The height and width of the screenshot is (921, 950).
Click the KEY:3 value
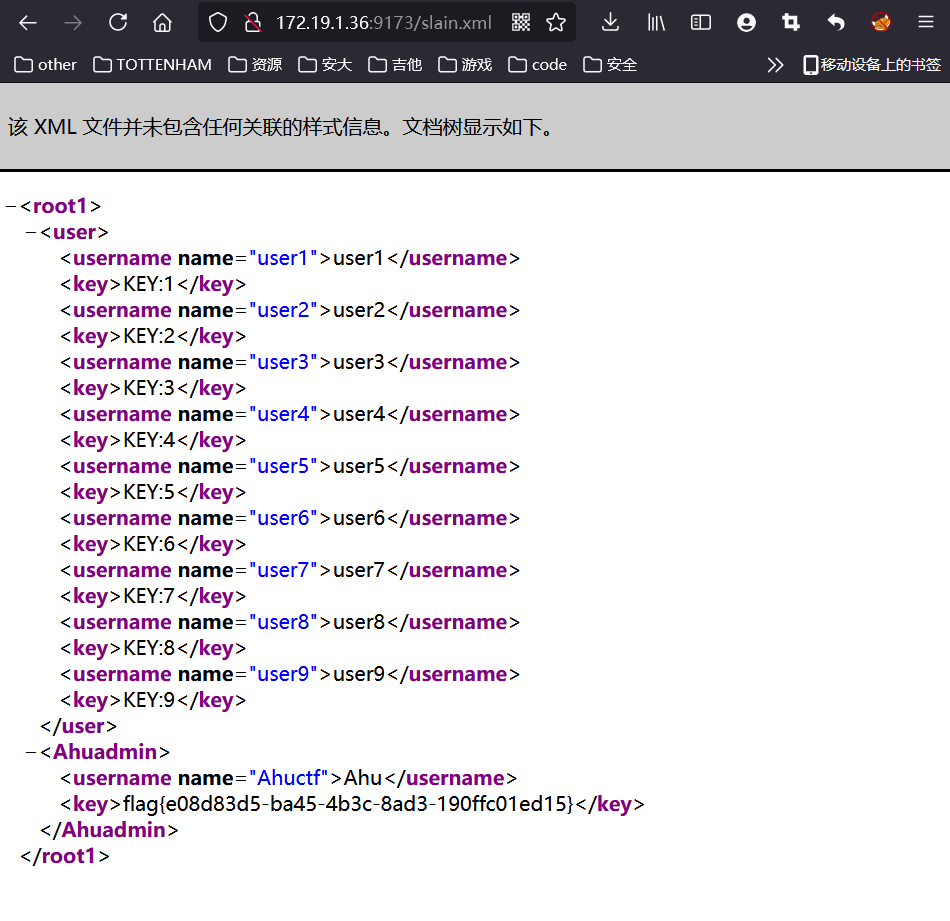tap(149, 388)
